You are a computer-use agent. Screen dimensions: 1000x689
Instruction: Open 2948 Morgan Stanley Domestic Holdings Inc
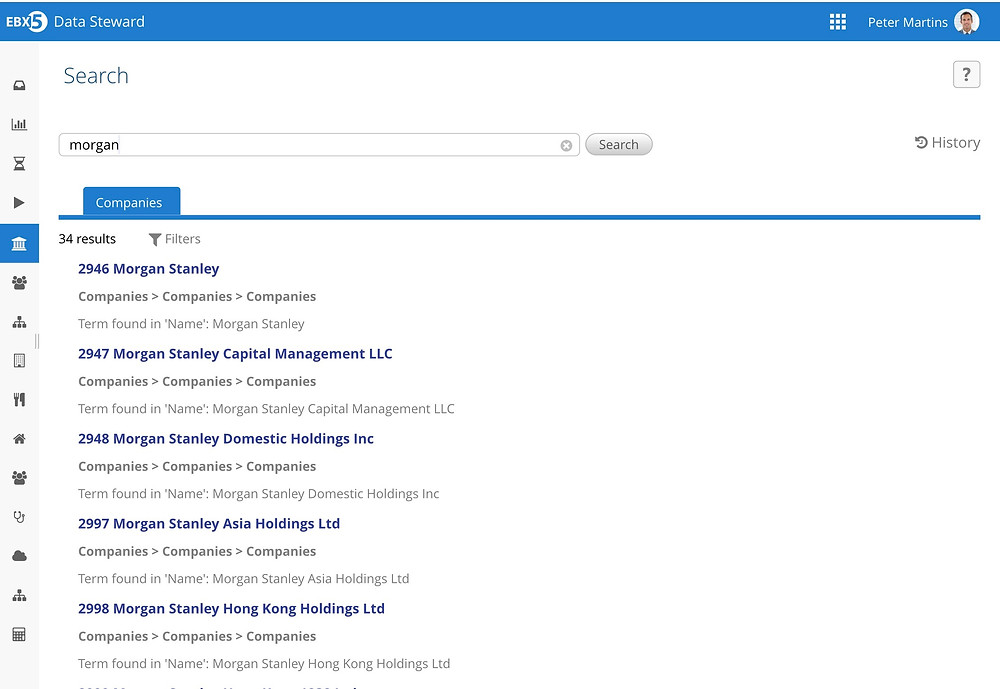pyautogui.click(x=226, y=438)
